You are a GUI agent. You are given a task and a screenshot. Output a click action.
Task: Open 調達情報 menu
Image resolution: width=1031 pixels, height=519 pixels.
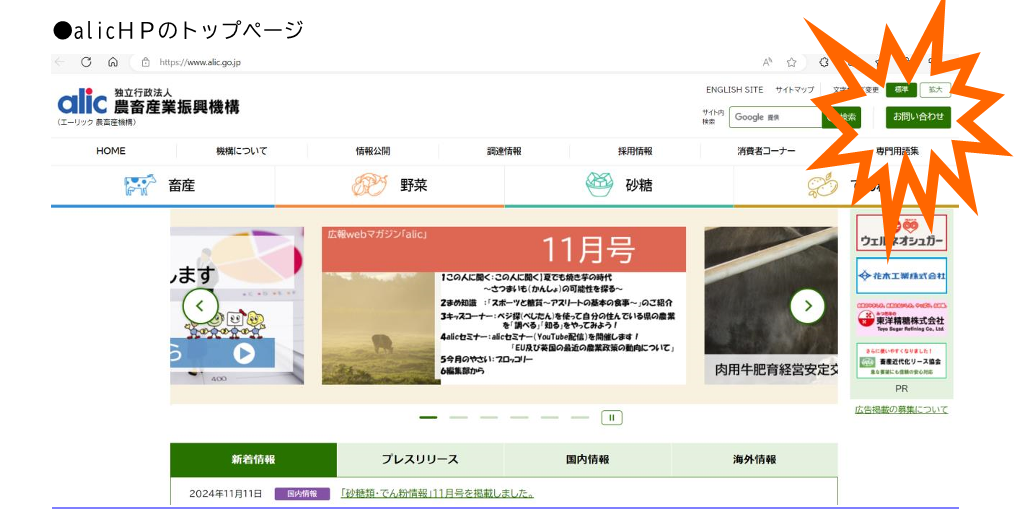(504, 151)
